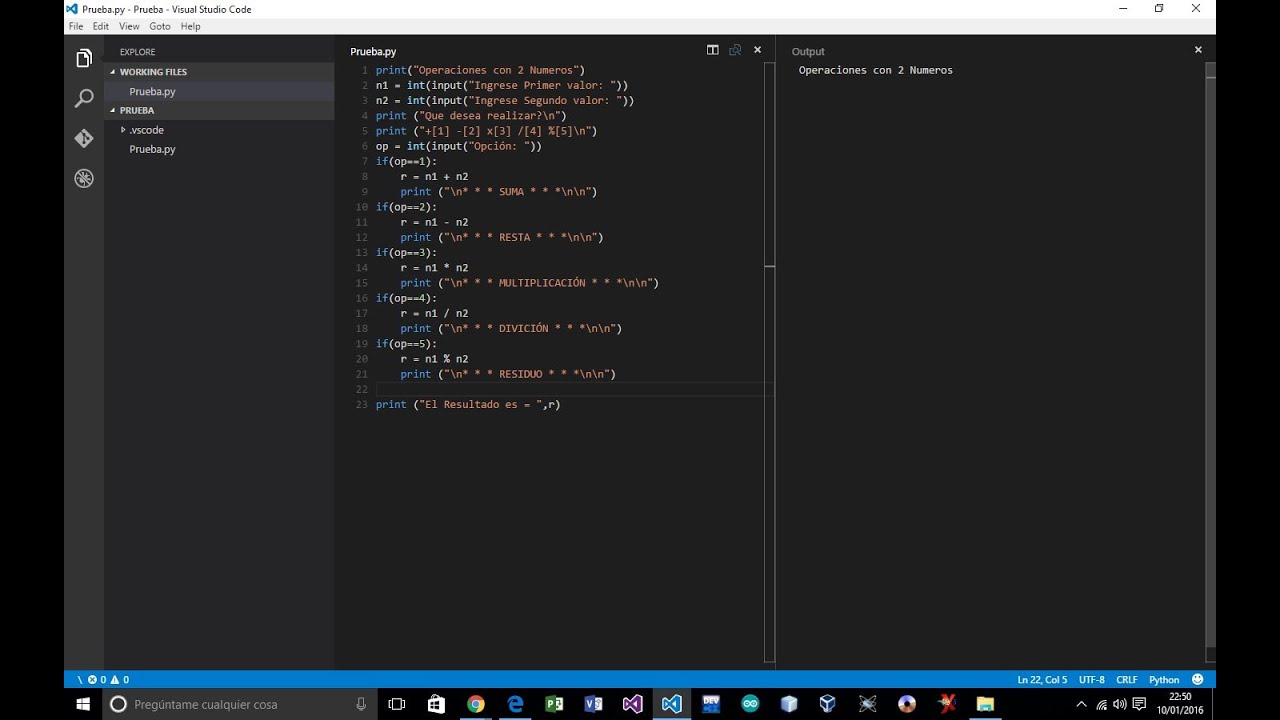The image size is (1280, 720).
Task: Open the File menu
Action: [76, 26]
